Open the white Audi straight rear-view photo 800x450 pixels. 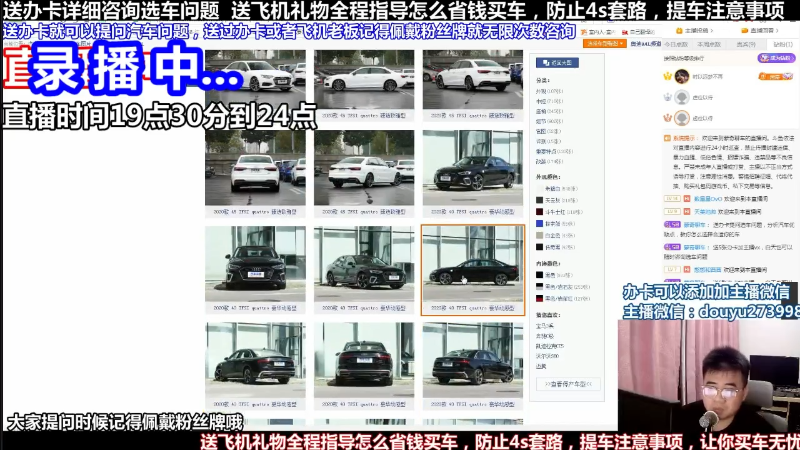tap(255, 168)
